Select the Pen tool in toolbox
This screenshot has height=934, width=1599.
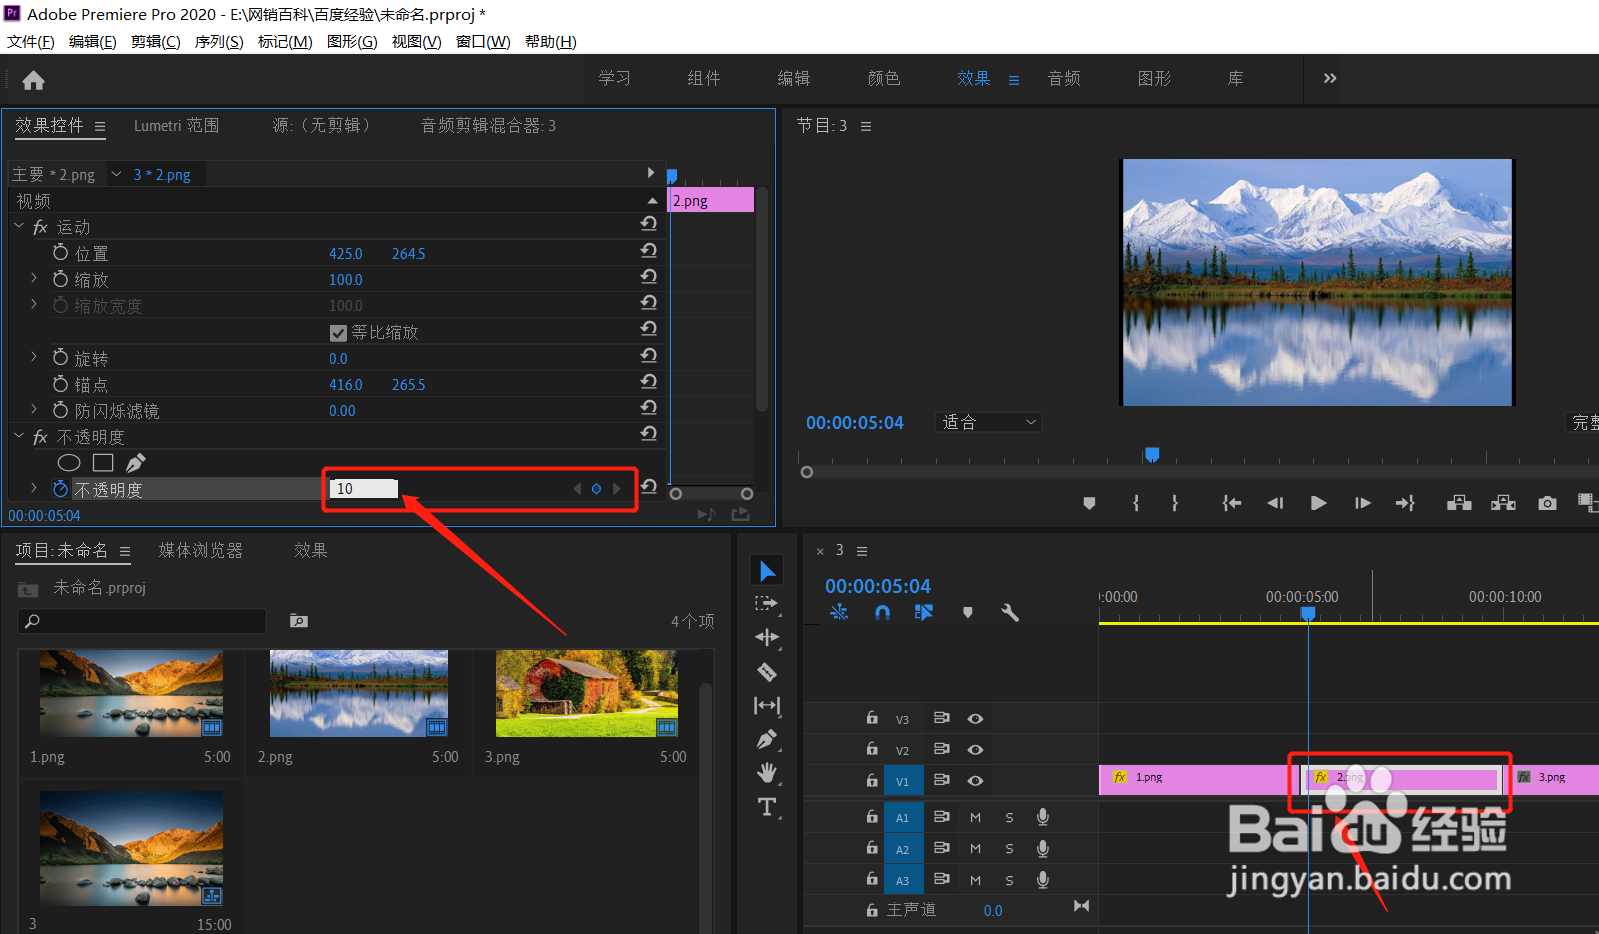click(x=767, y=739)
